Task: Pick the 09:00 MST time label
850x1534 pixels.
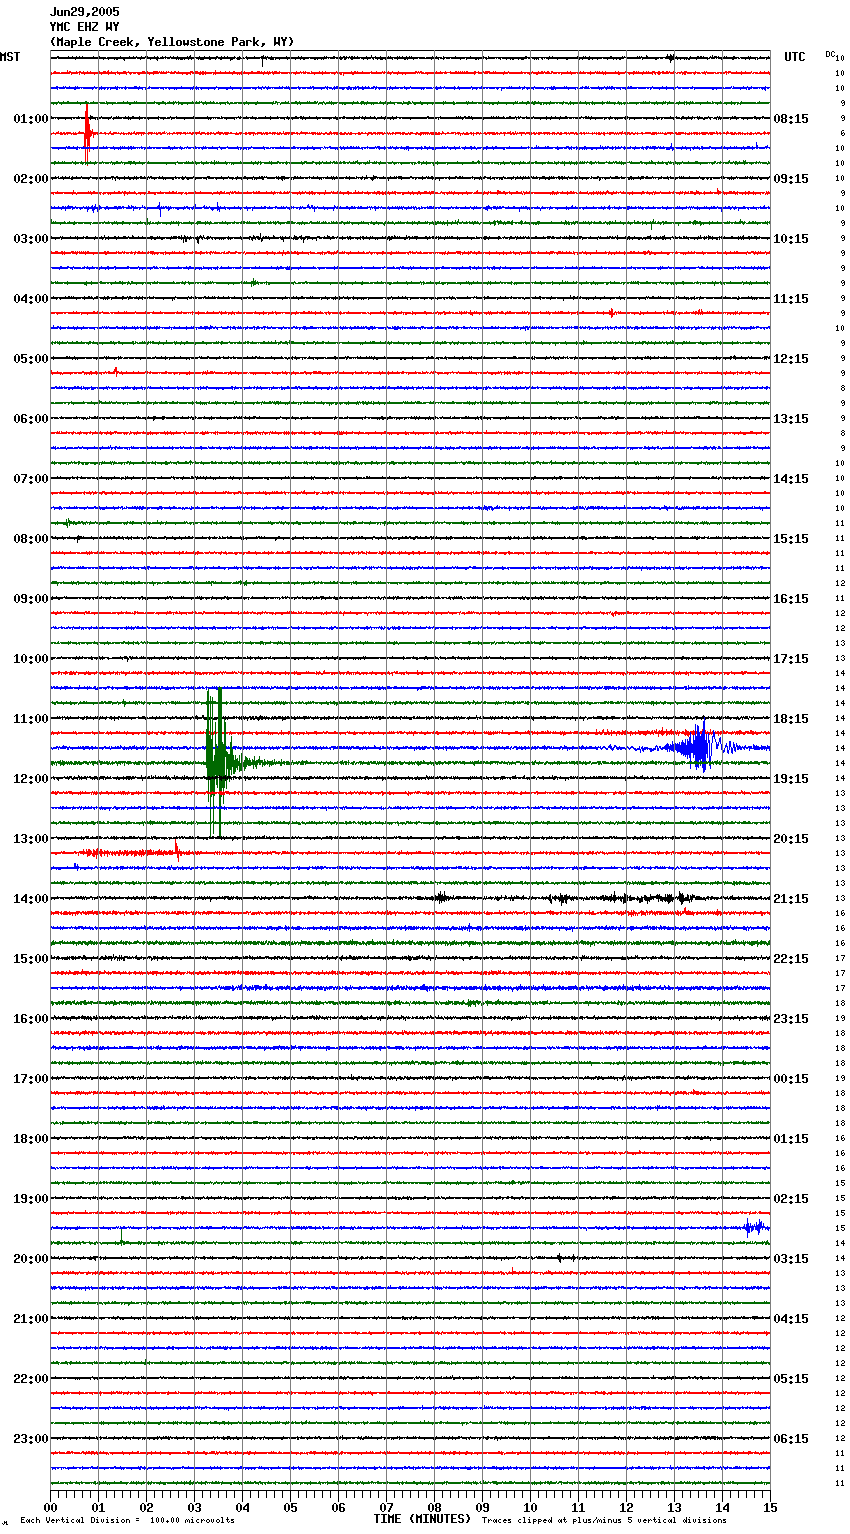Action: (x=31, y=599)
